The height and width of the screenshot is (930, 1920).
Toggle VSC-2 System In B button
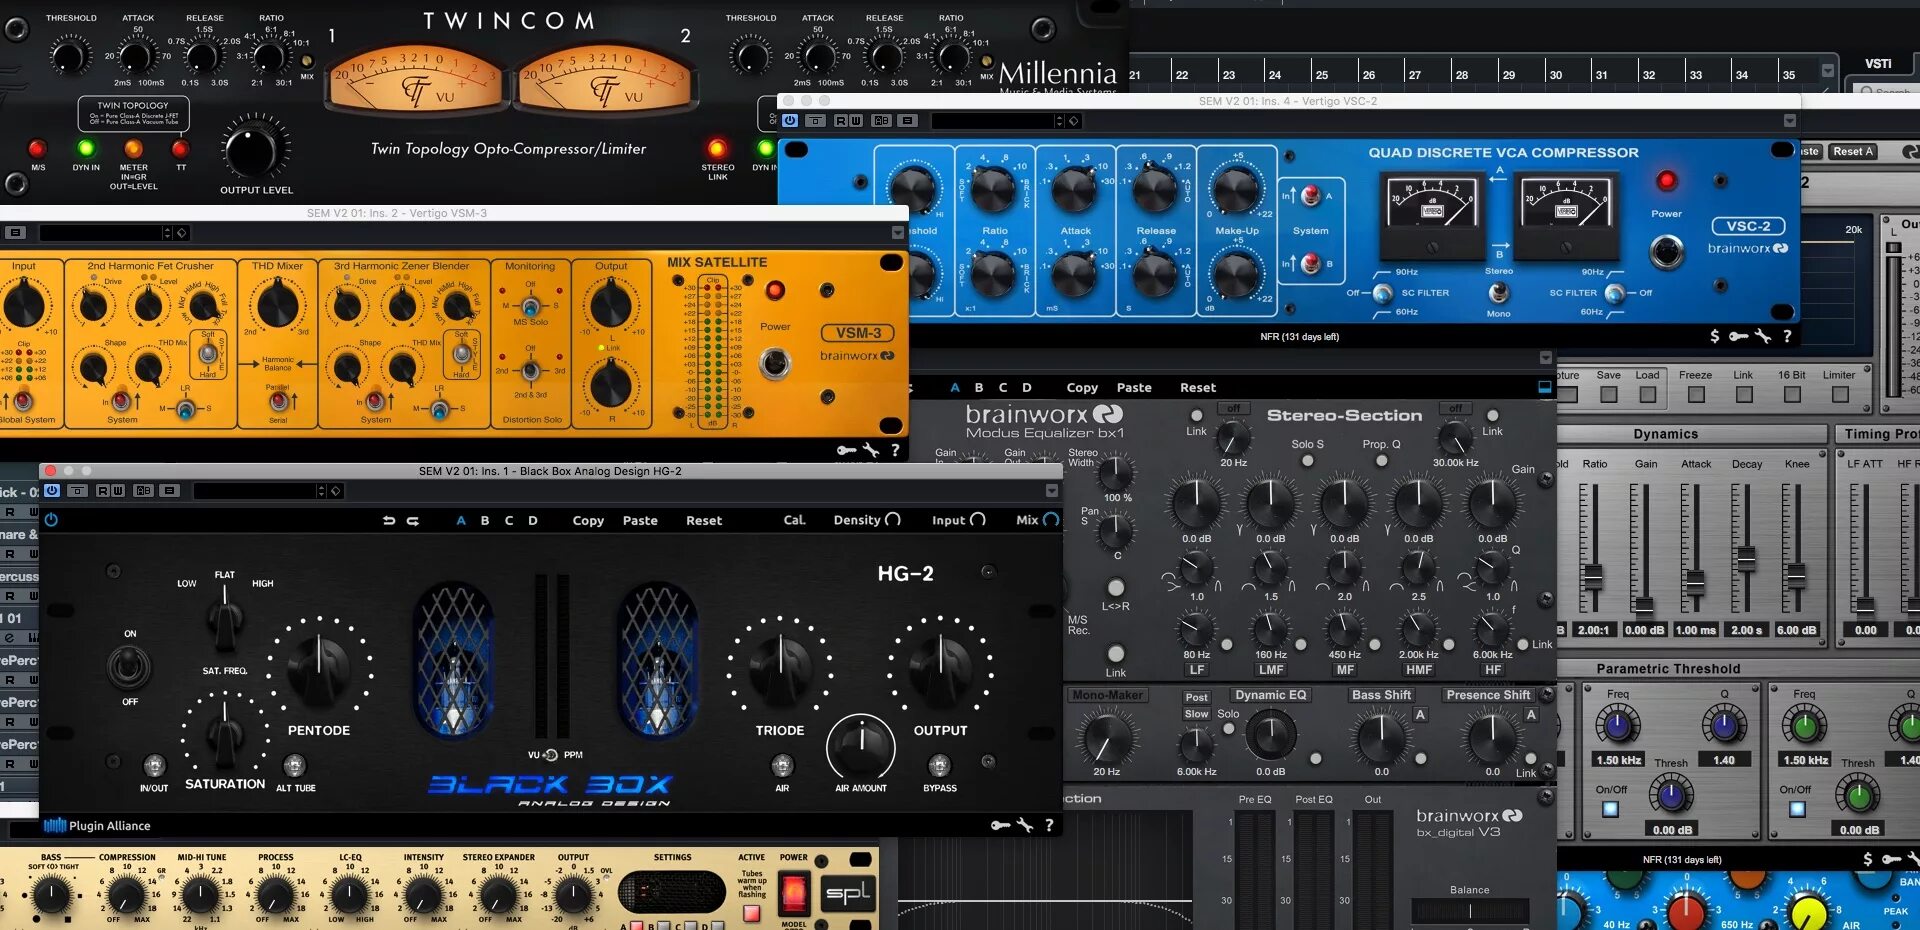coord(1310,263)
